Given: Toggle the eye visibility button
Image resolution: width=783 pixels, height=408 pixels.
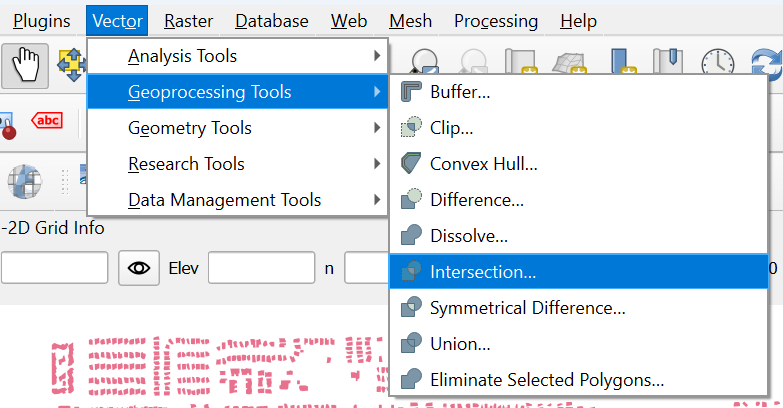Looking at the screenshot, I should (139, 268).
